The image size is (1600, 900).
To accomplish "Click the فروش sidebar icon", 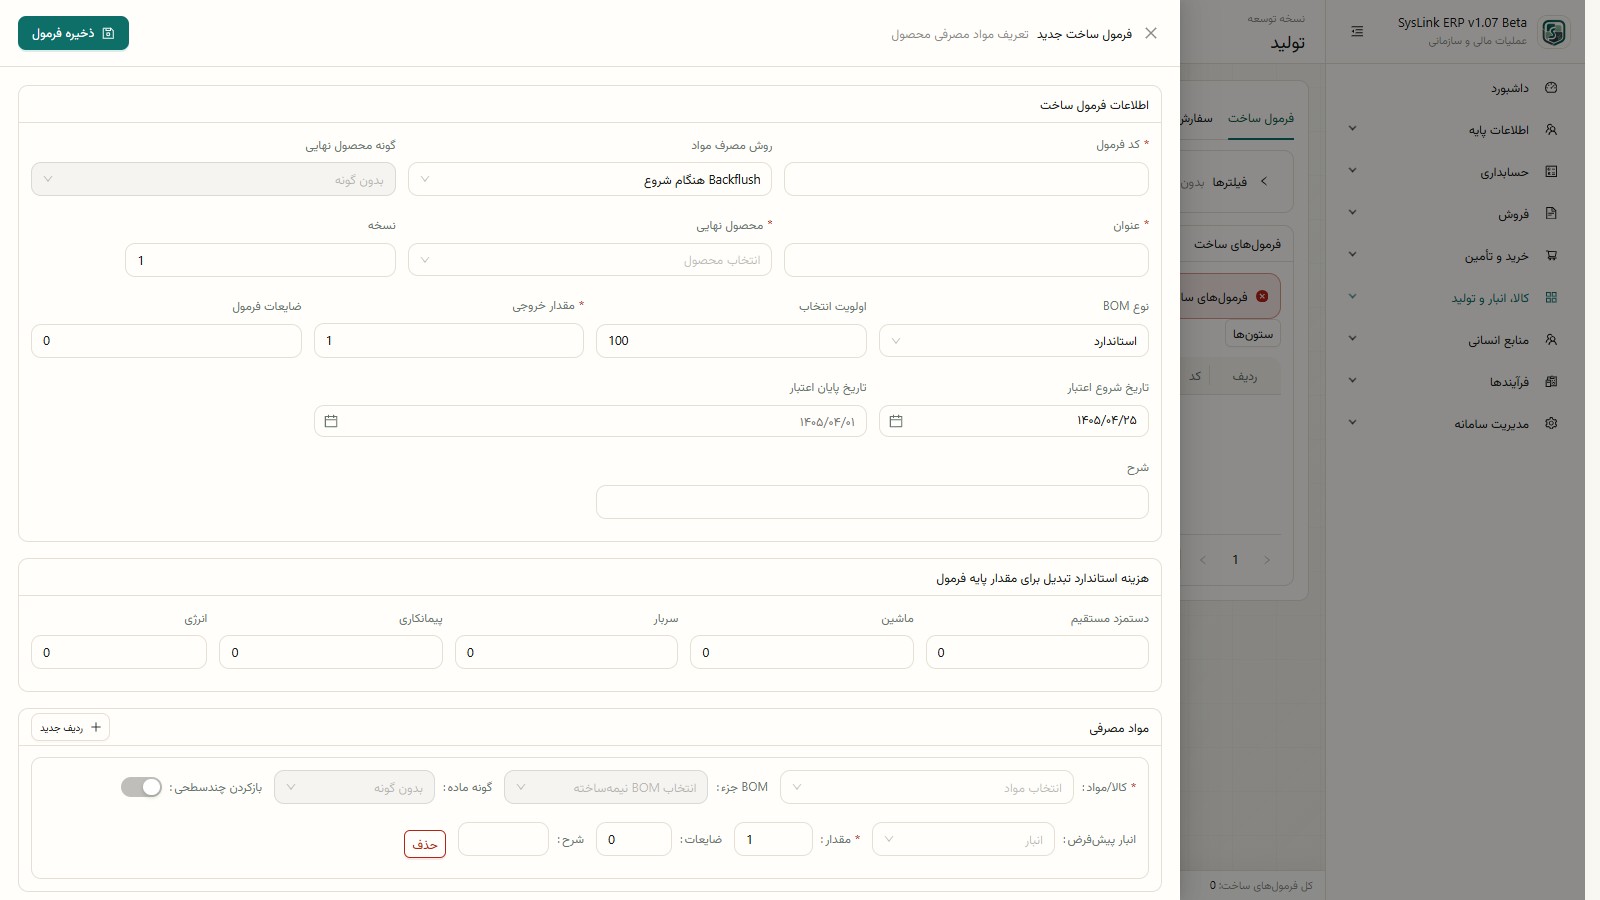I will pyautogui.click(x=1551, y=214).
